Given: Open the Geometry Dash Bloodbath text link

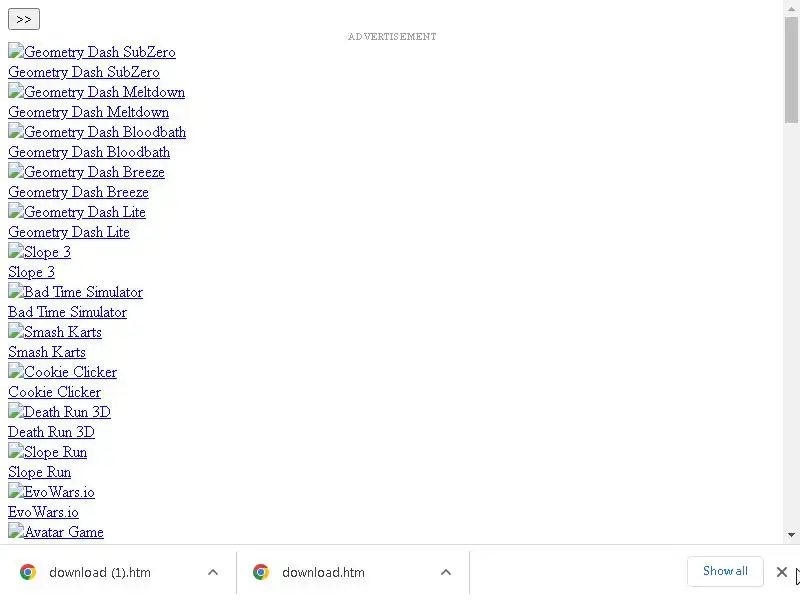Looking at the screenshot, I should click(89, 152).
